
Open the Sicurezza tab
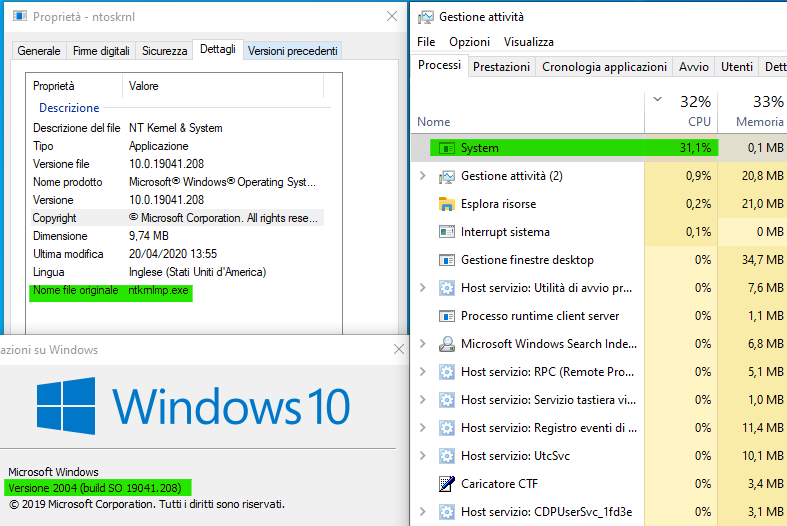tap(165, 51)
